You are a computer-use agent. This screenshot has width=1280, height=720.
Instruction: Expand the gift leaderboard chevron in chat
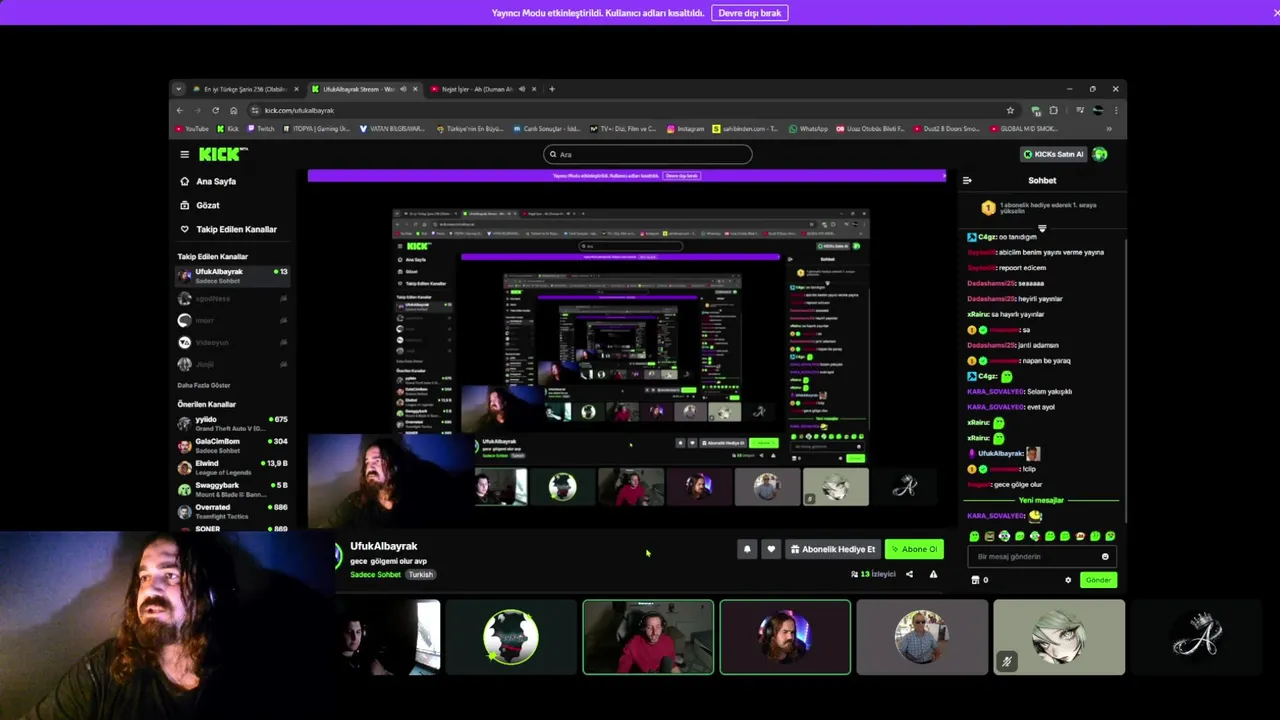tap(1042, 228)
